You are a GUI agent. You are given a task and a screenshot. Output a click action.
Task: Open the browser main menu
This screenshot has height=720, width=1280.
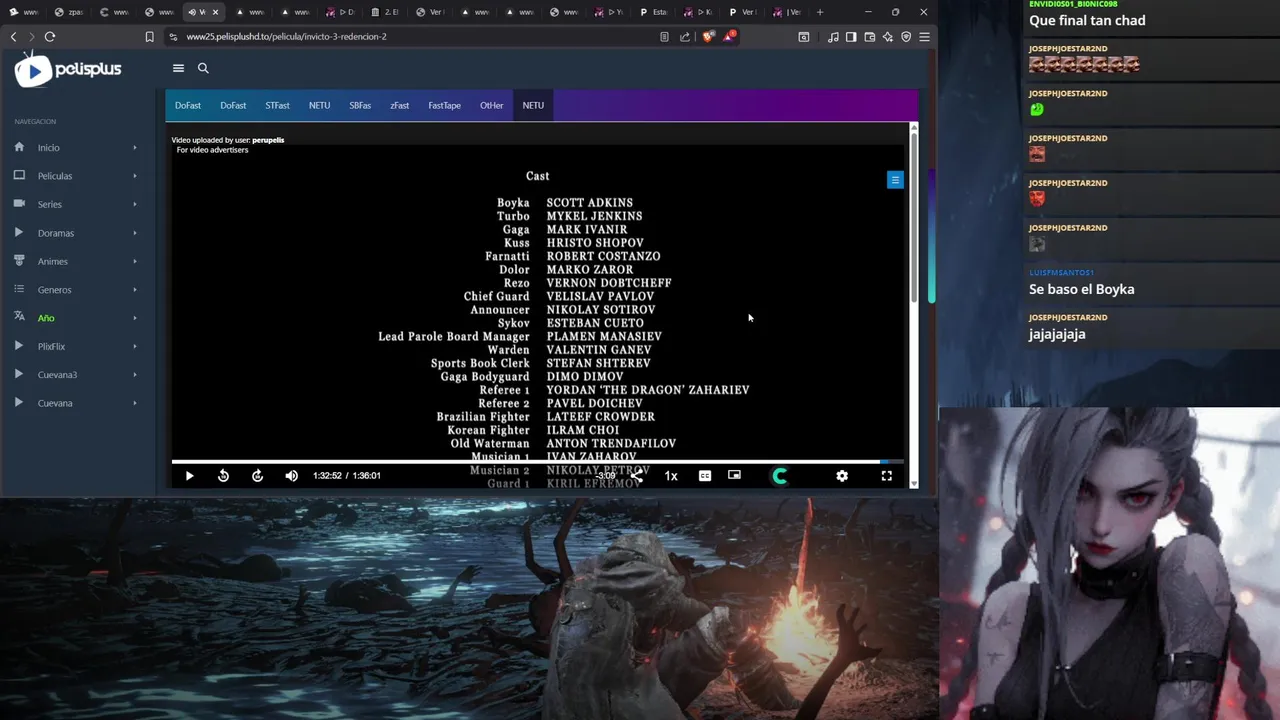click(x=924, y=37)
